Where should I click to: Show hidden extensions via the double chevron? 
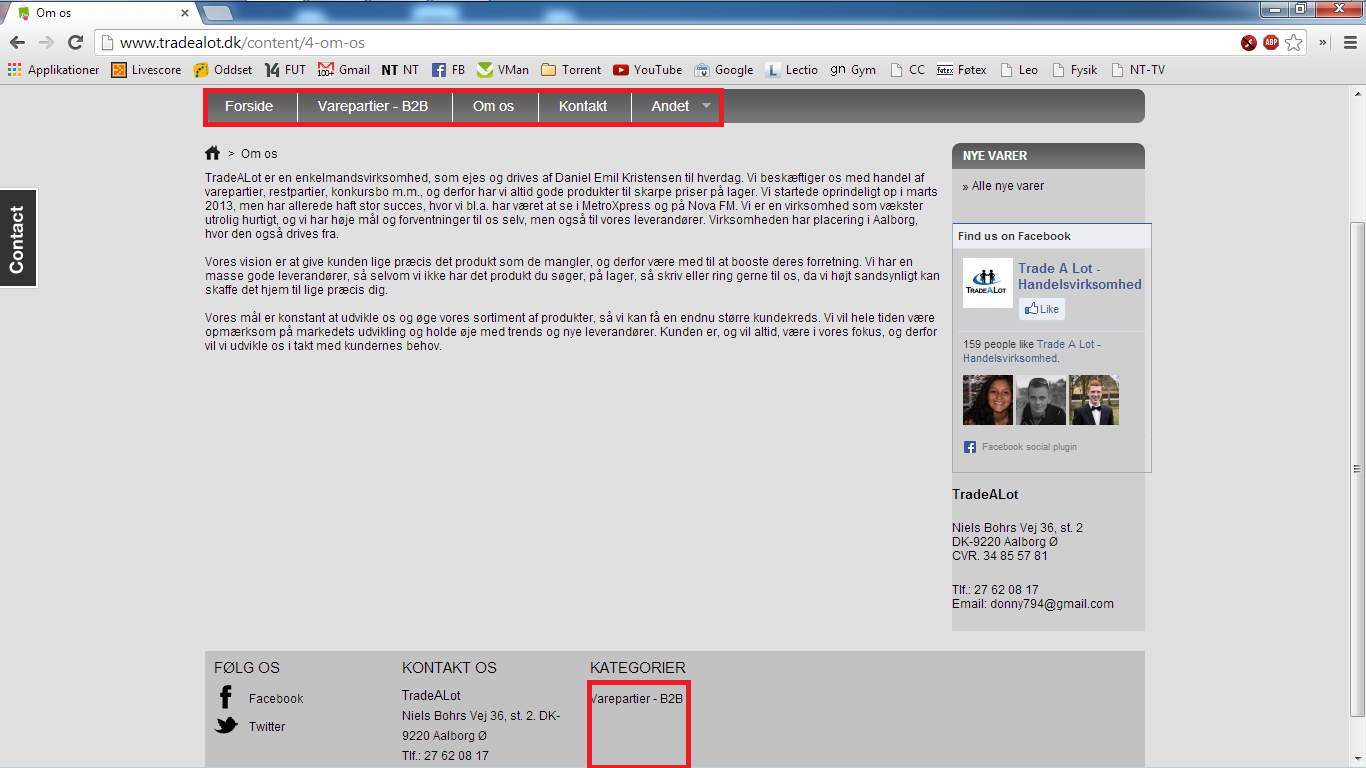click(x=1324, y=42)
